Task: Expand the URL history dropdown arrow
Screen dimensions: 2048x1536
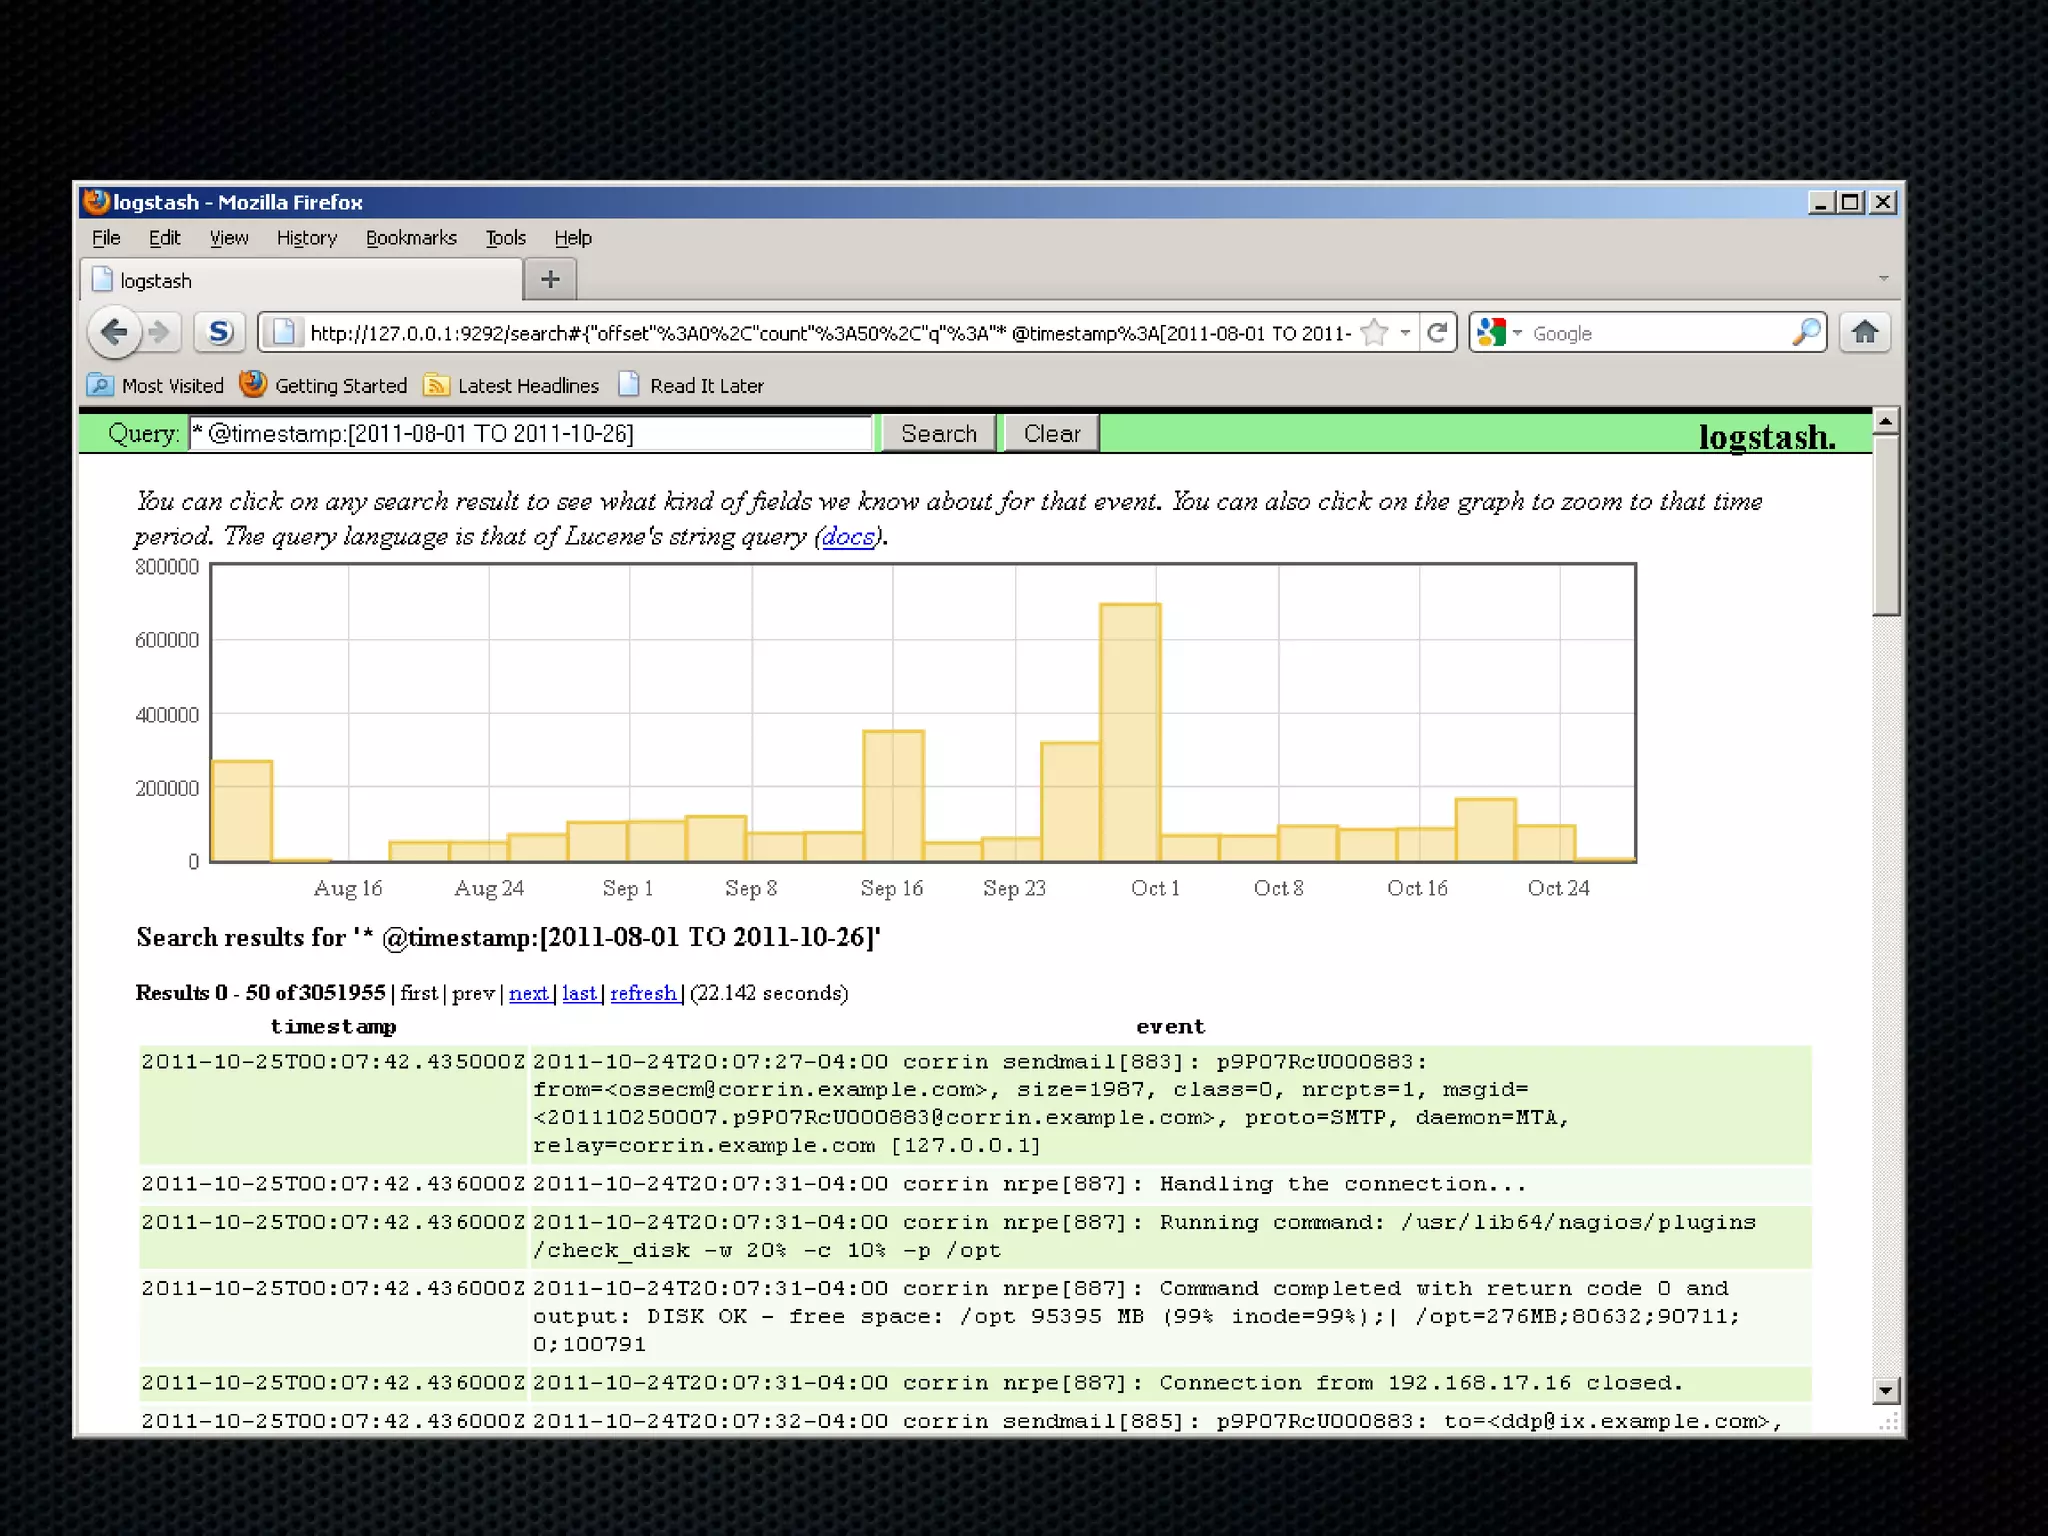Action: coord(1405,333)
